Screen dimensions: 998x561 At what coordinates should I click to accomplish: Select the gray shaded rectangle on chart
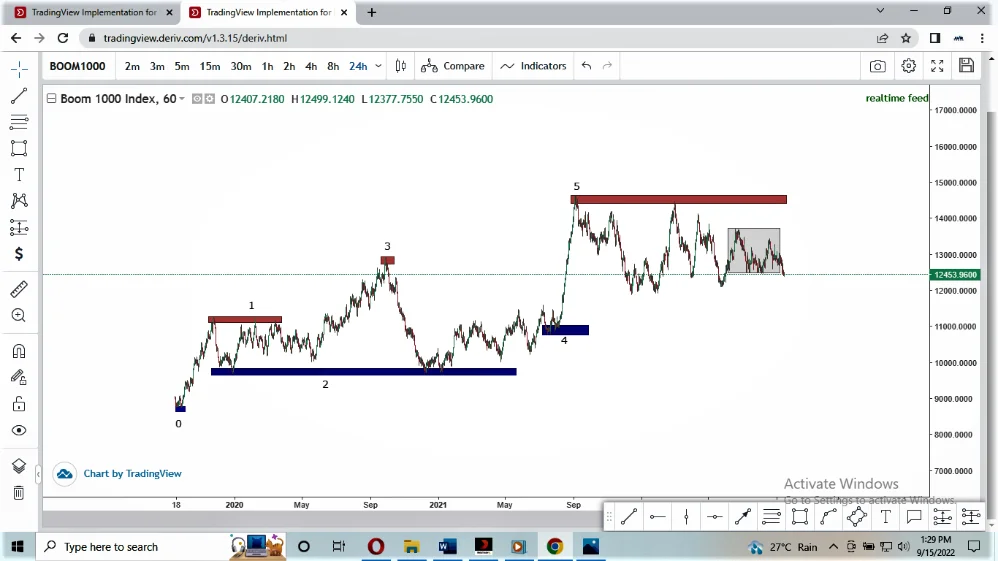[754, 251]
